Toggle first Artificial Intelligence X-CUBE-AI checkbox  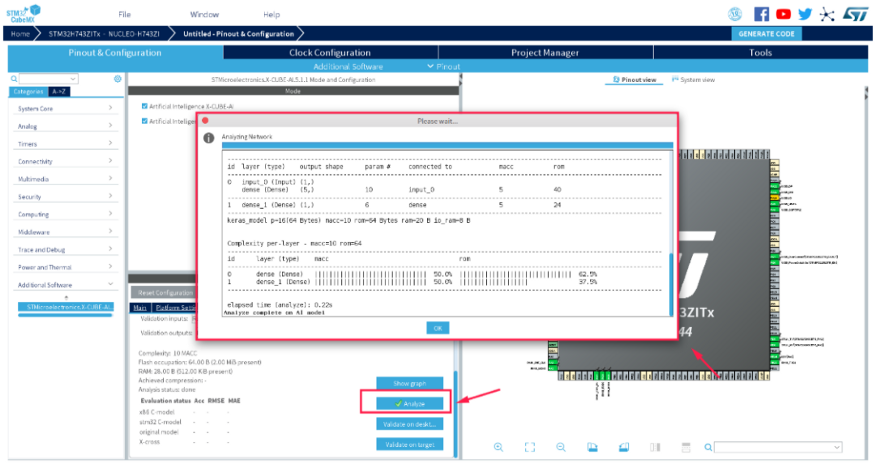tap(145, 106)
